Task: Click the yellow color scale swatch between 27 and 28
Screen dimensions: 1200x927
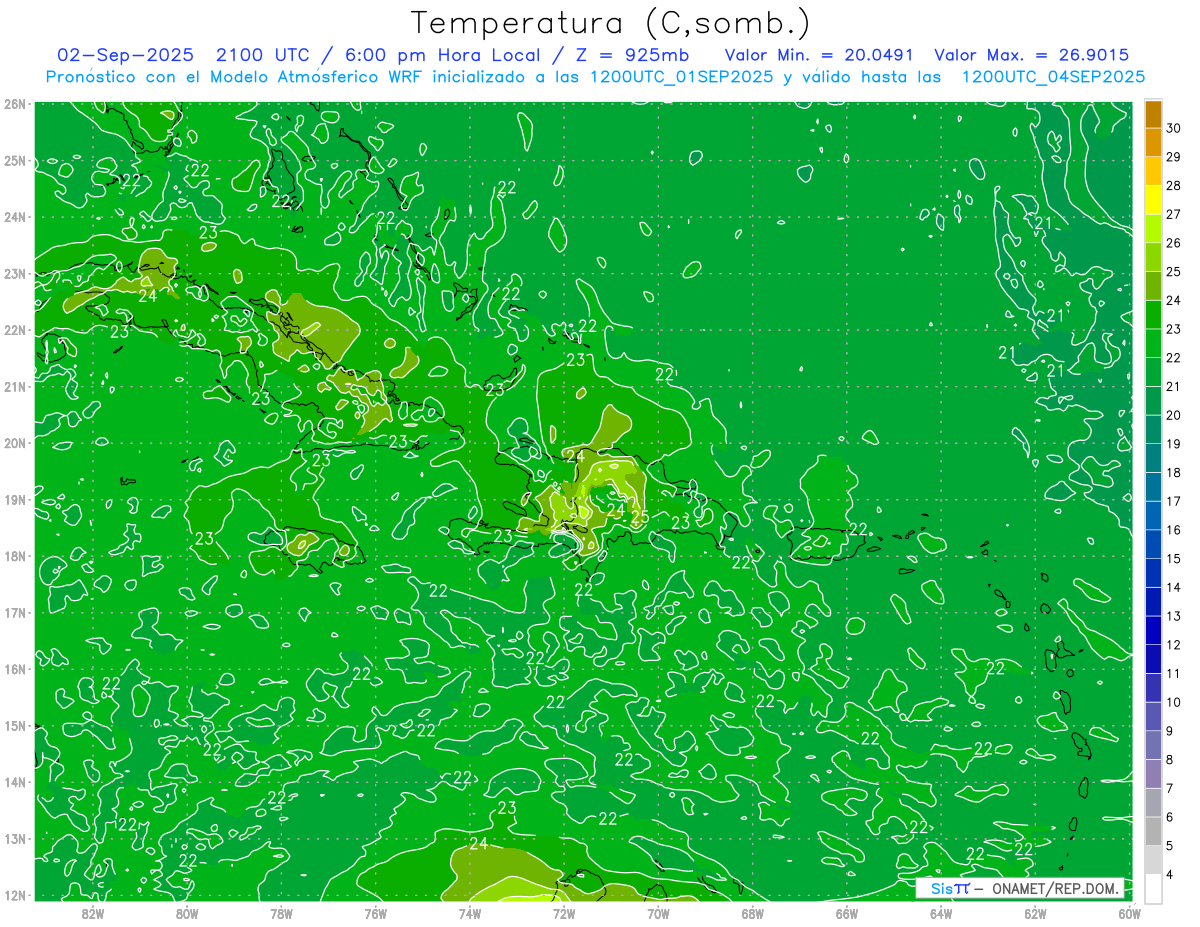Action: (1153, 200)
